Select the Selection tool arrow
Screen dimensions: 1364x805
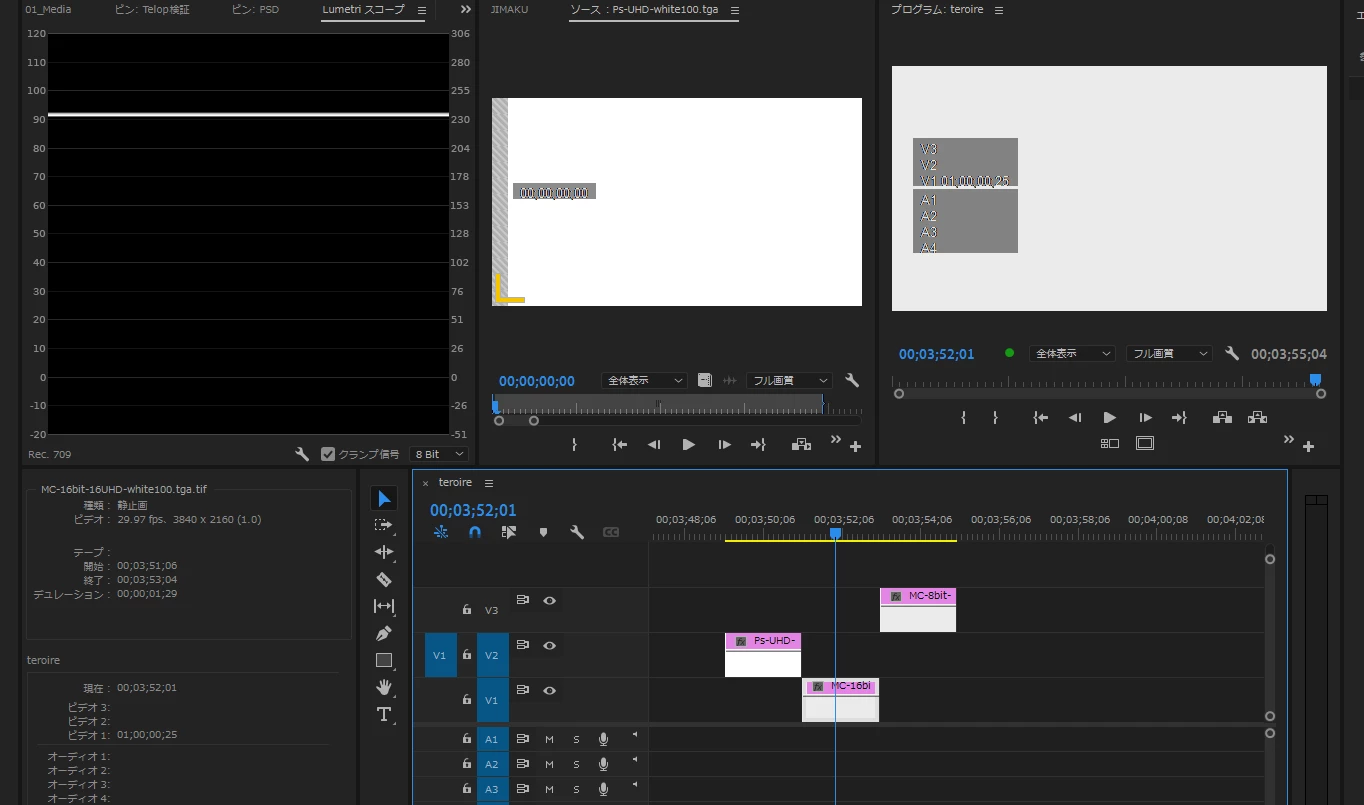click(384, 498)
